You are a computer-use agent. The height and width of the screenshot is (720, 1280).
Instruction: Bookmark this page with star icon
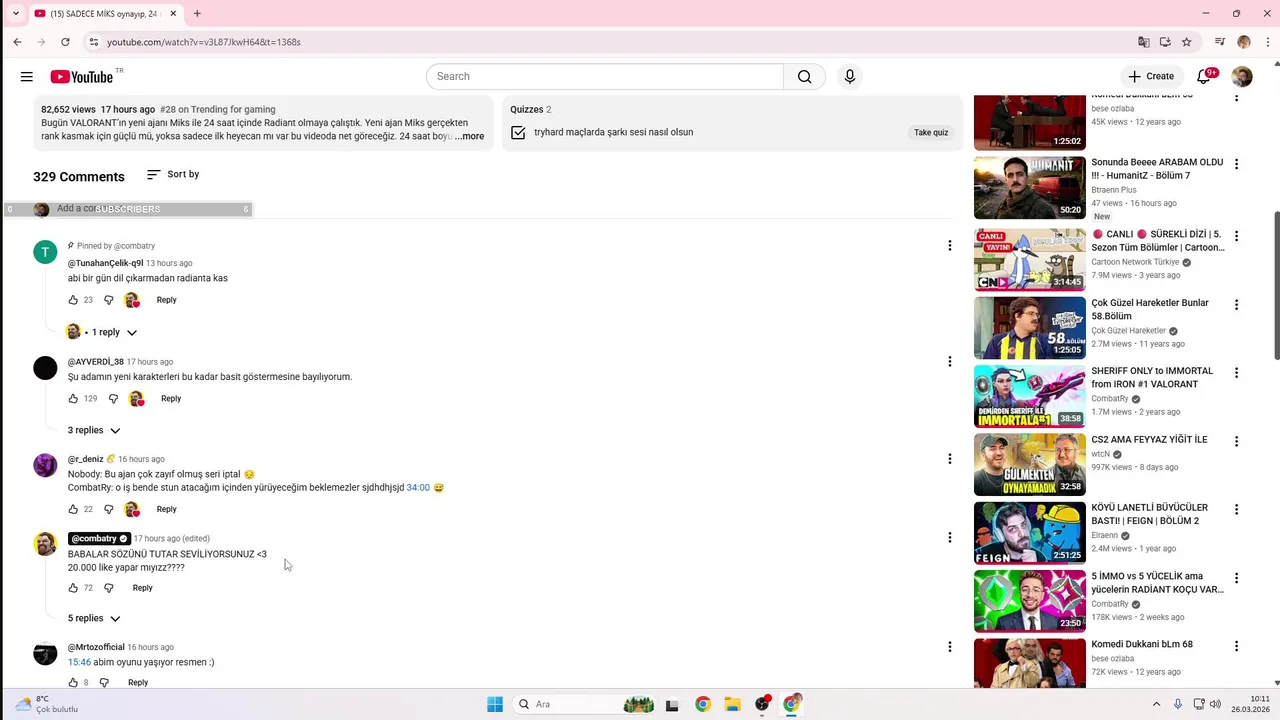pyautogui.click(x=1186, y=42)
